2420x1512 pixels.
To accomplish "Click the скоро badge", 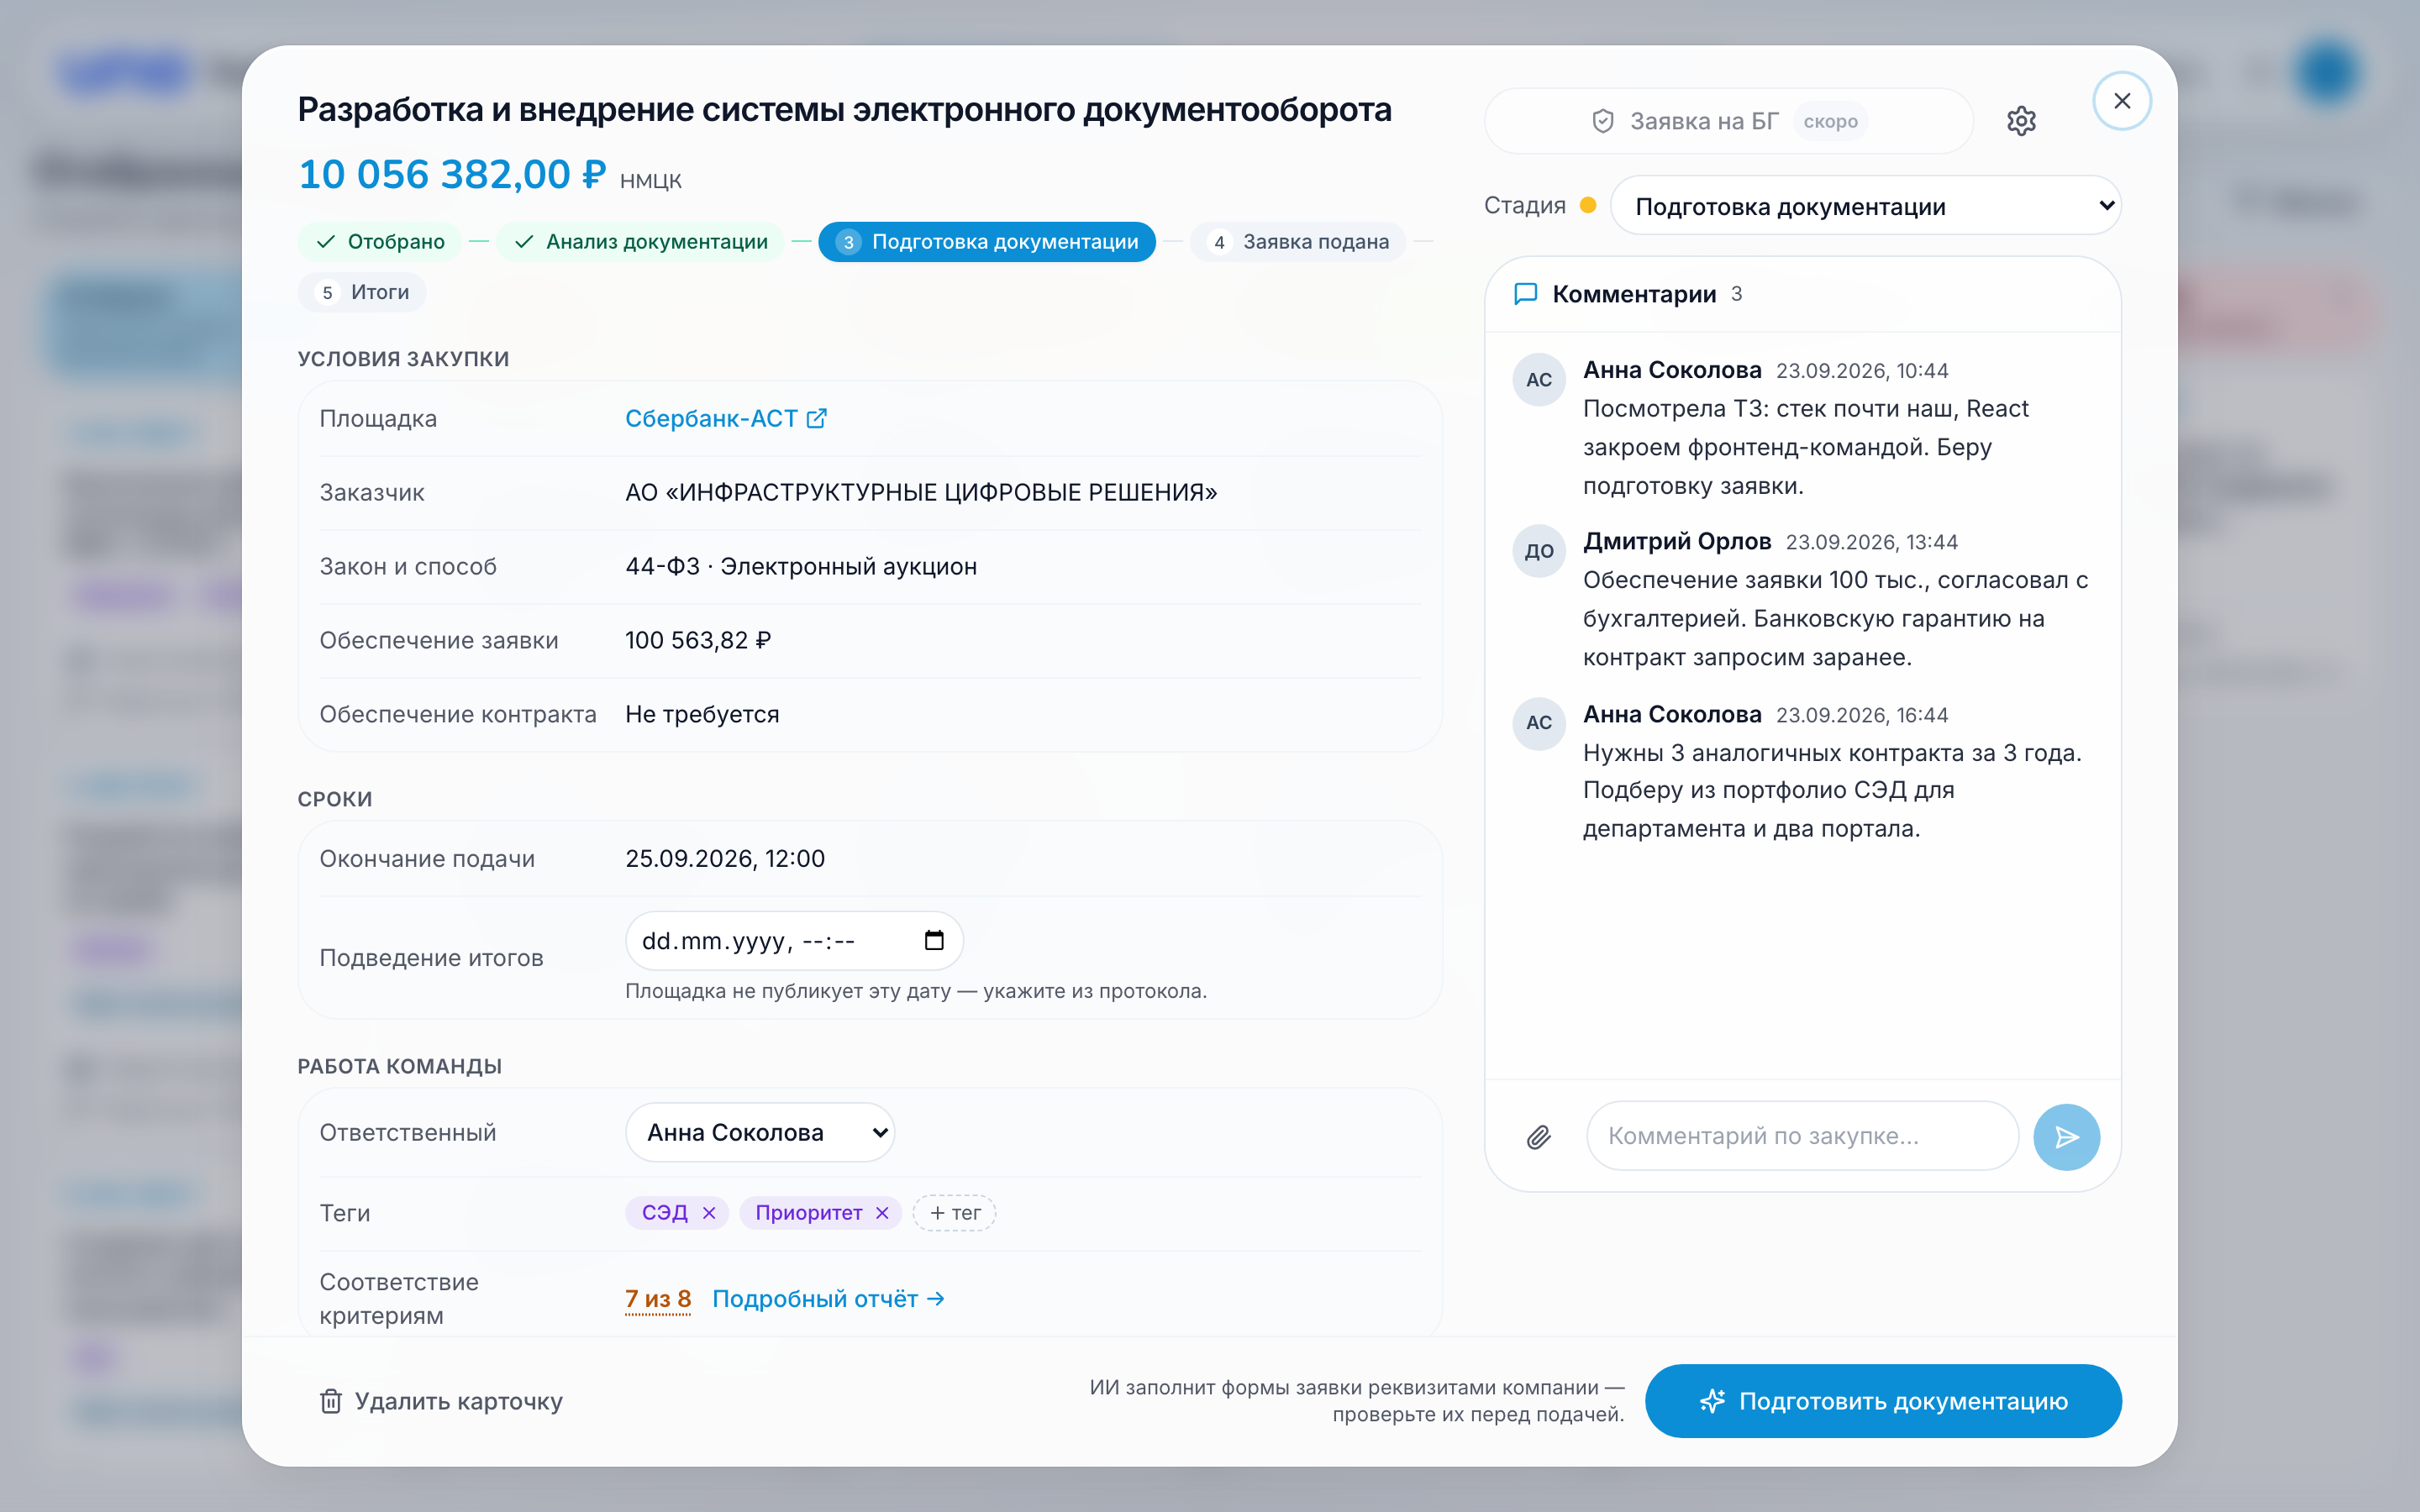I will 1830,121.
